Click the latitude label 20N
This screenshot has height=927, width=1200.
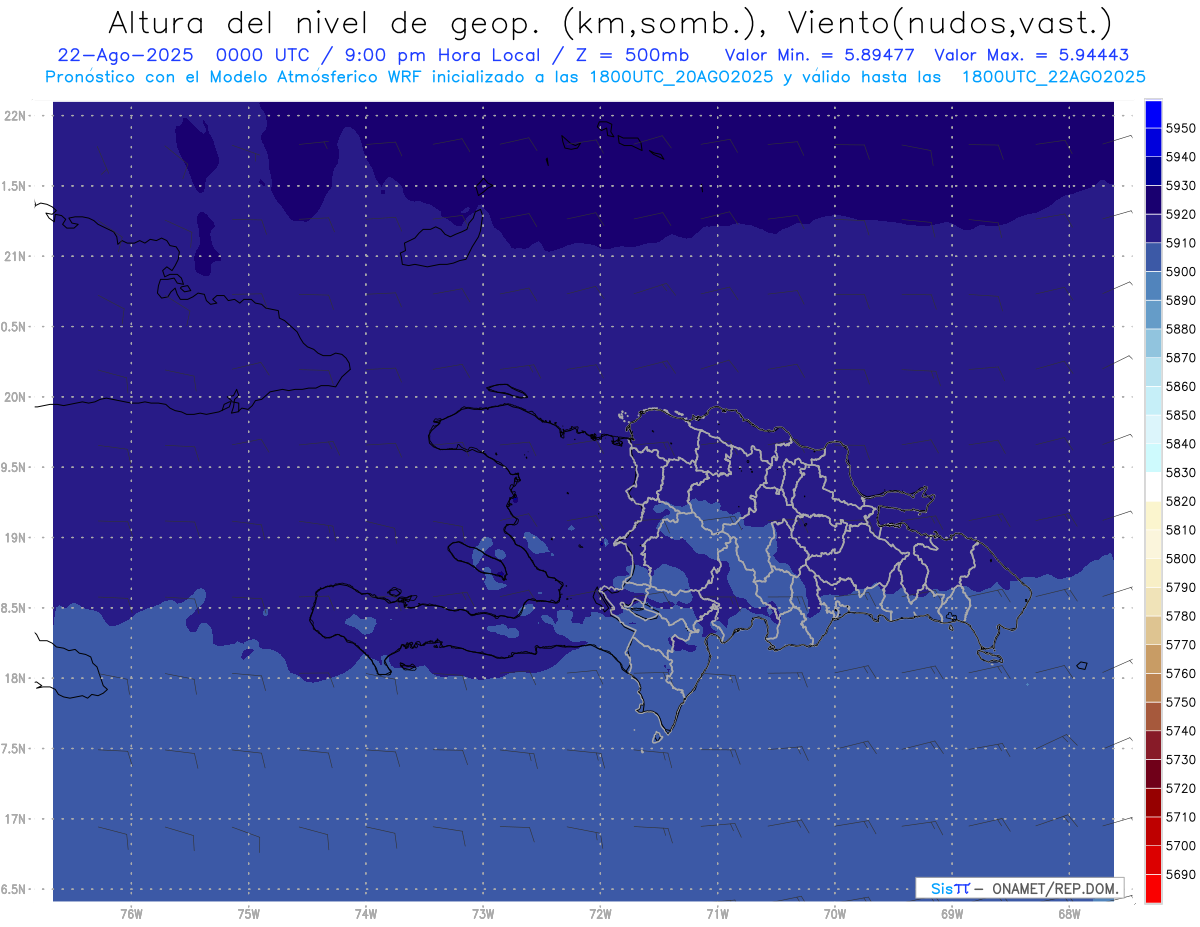coord(16,397)
